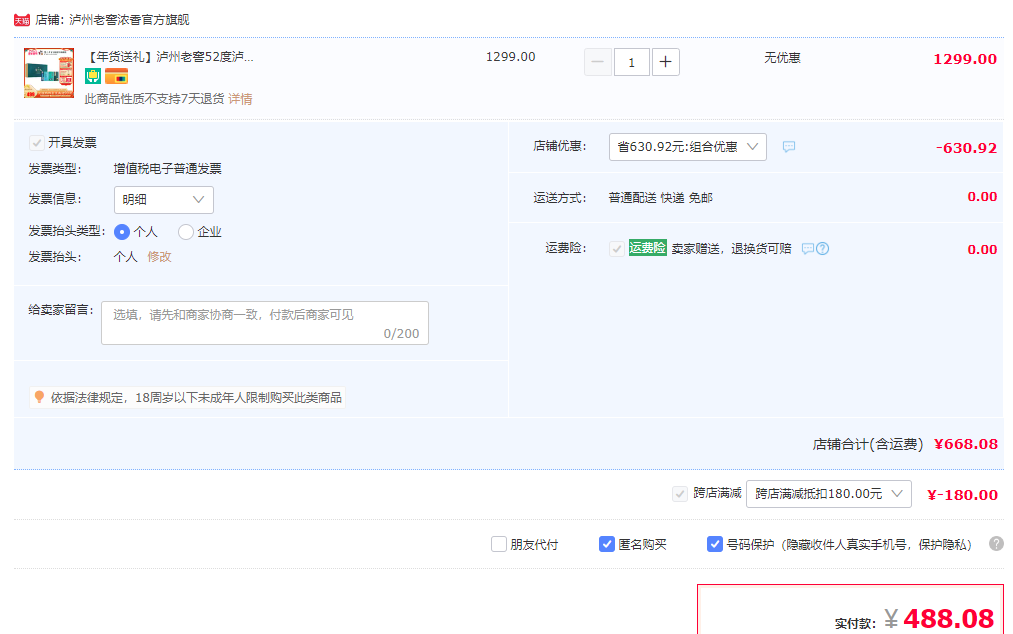This screenshot has width=1013, height=634.
Task: Open the phone number protection help icon
Action: click(996, 544)
